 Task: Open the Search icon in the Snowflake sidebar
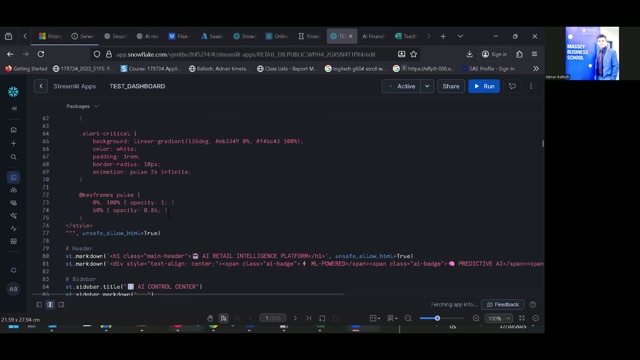pos(13,157)
